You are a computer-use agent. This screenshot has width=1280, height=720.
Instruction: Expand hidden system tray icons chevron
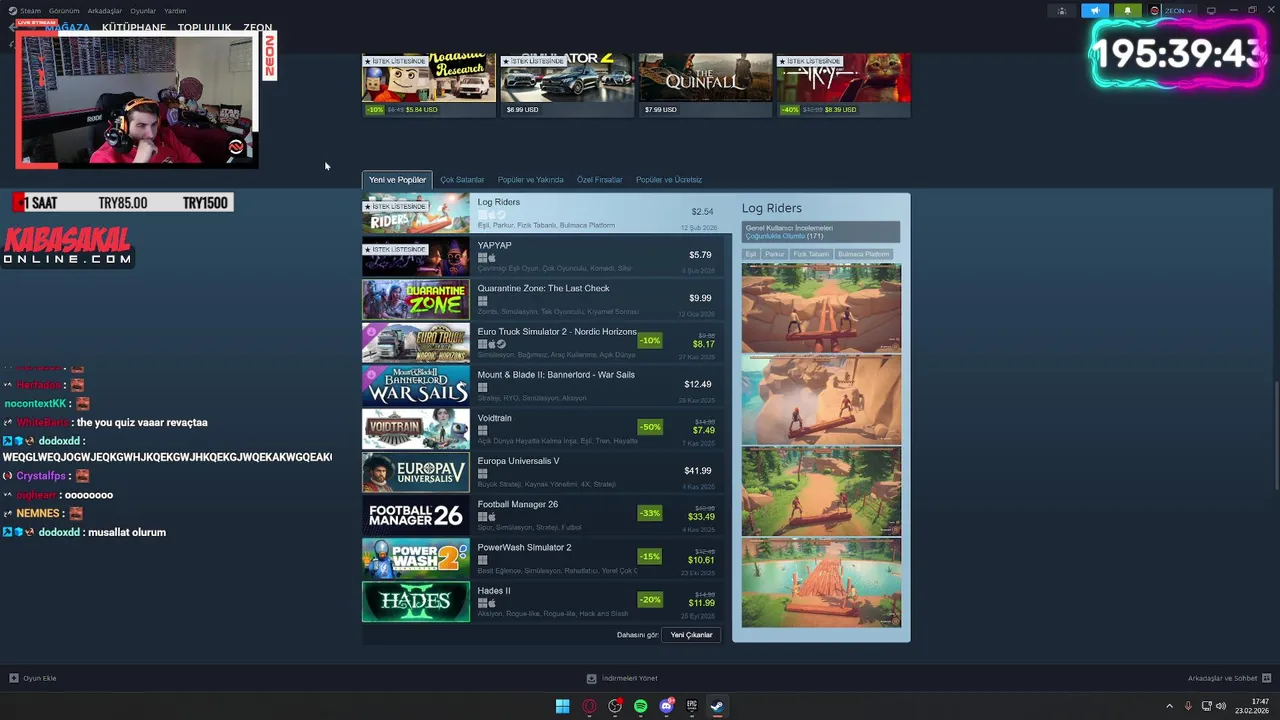pos(1170,706)
